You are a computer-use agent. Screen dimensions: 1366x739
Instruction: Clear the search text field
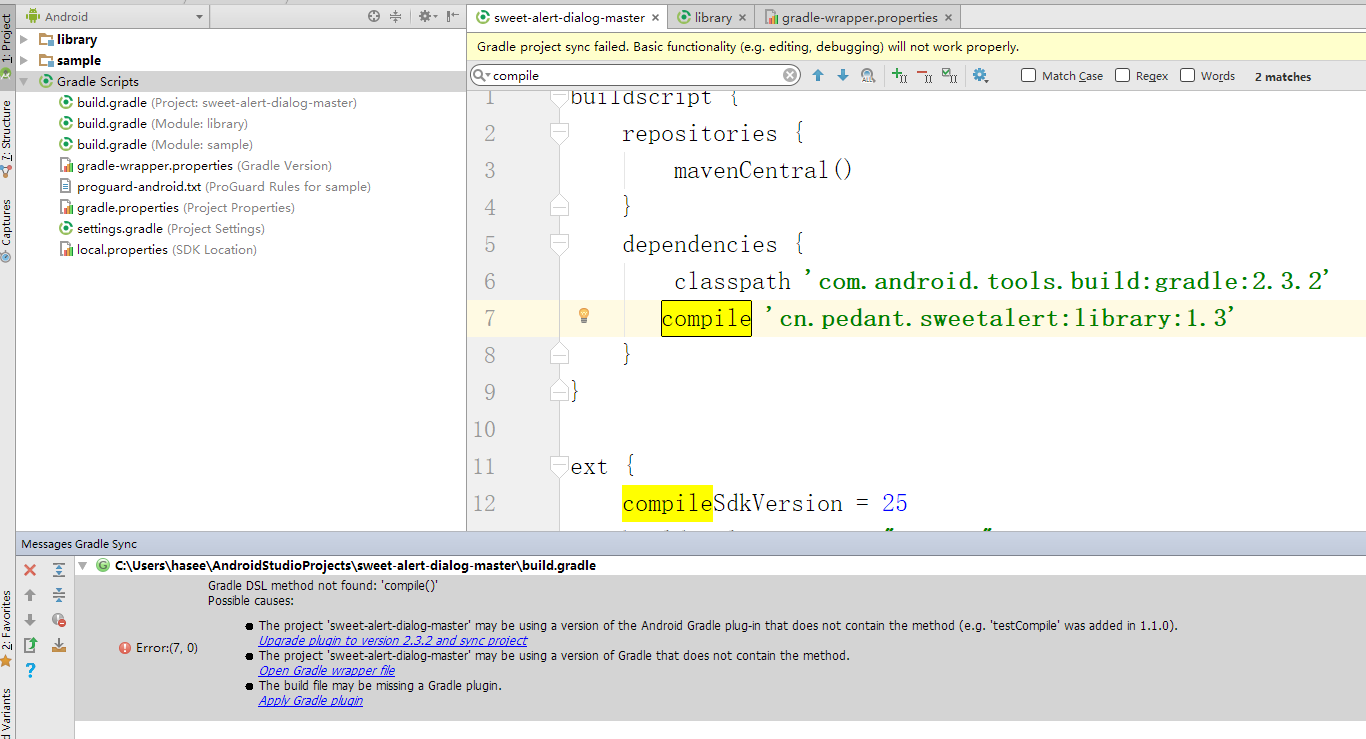(790, 75)
